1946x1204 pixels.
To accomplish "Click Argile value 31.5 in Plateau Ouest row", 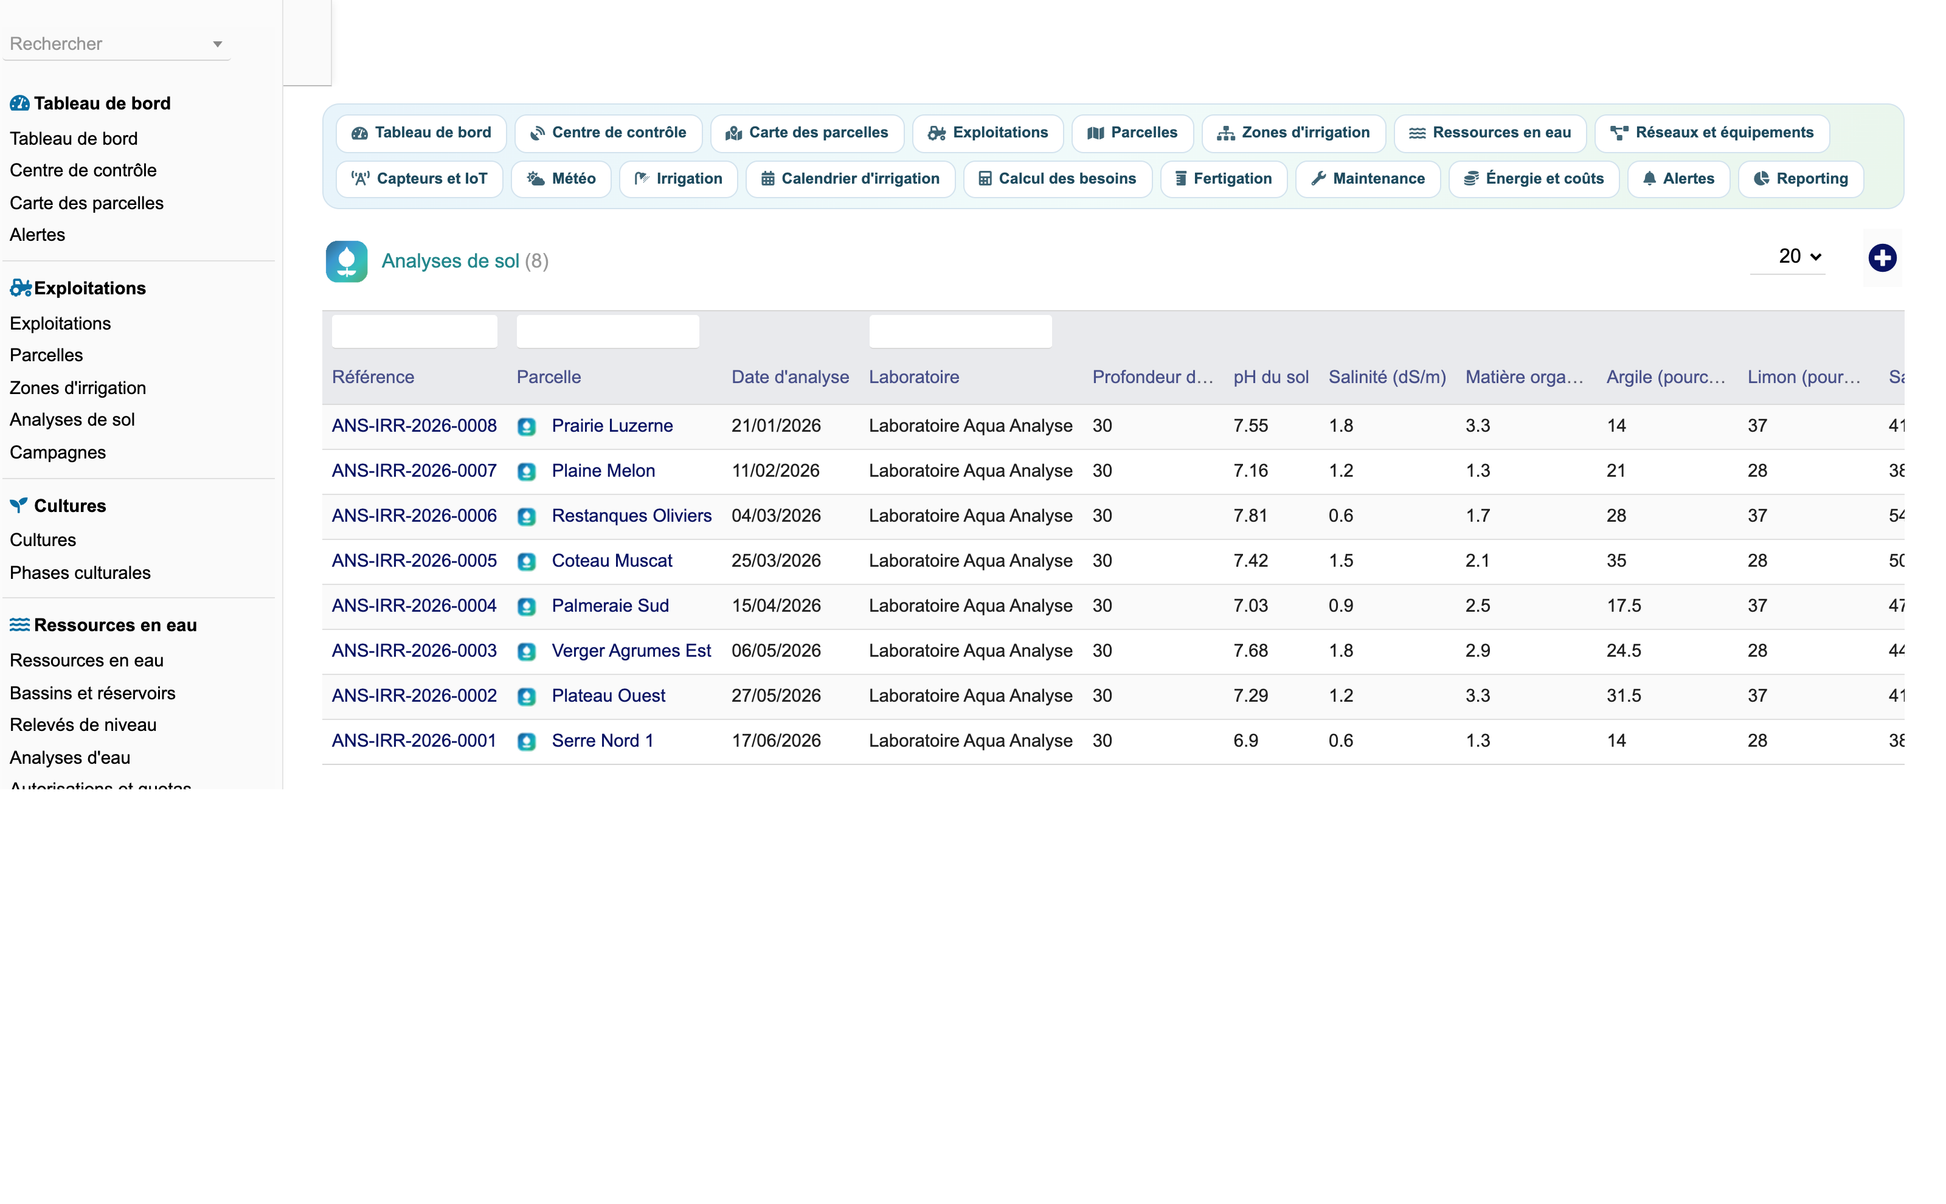I will (x=1624, y=696).
